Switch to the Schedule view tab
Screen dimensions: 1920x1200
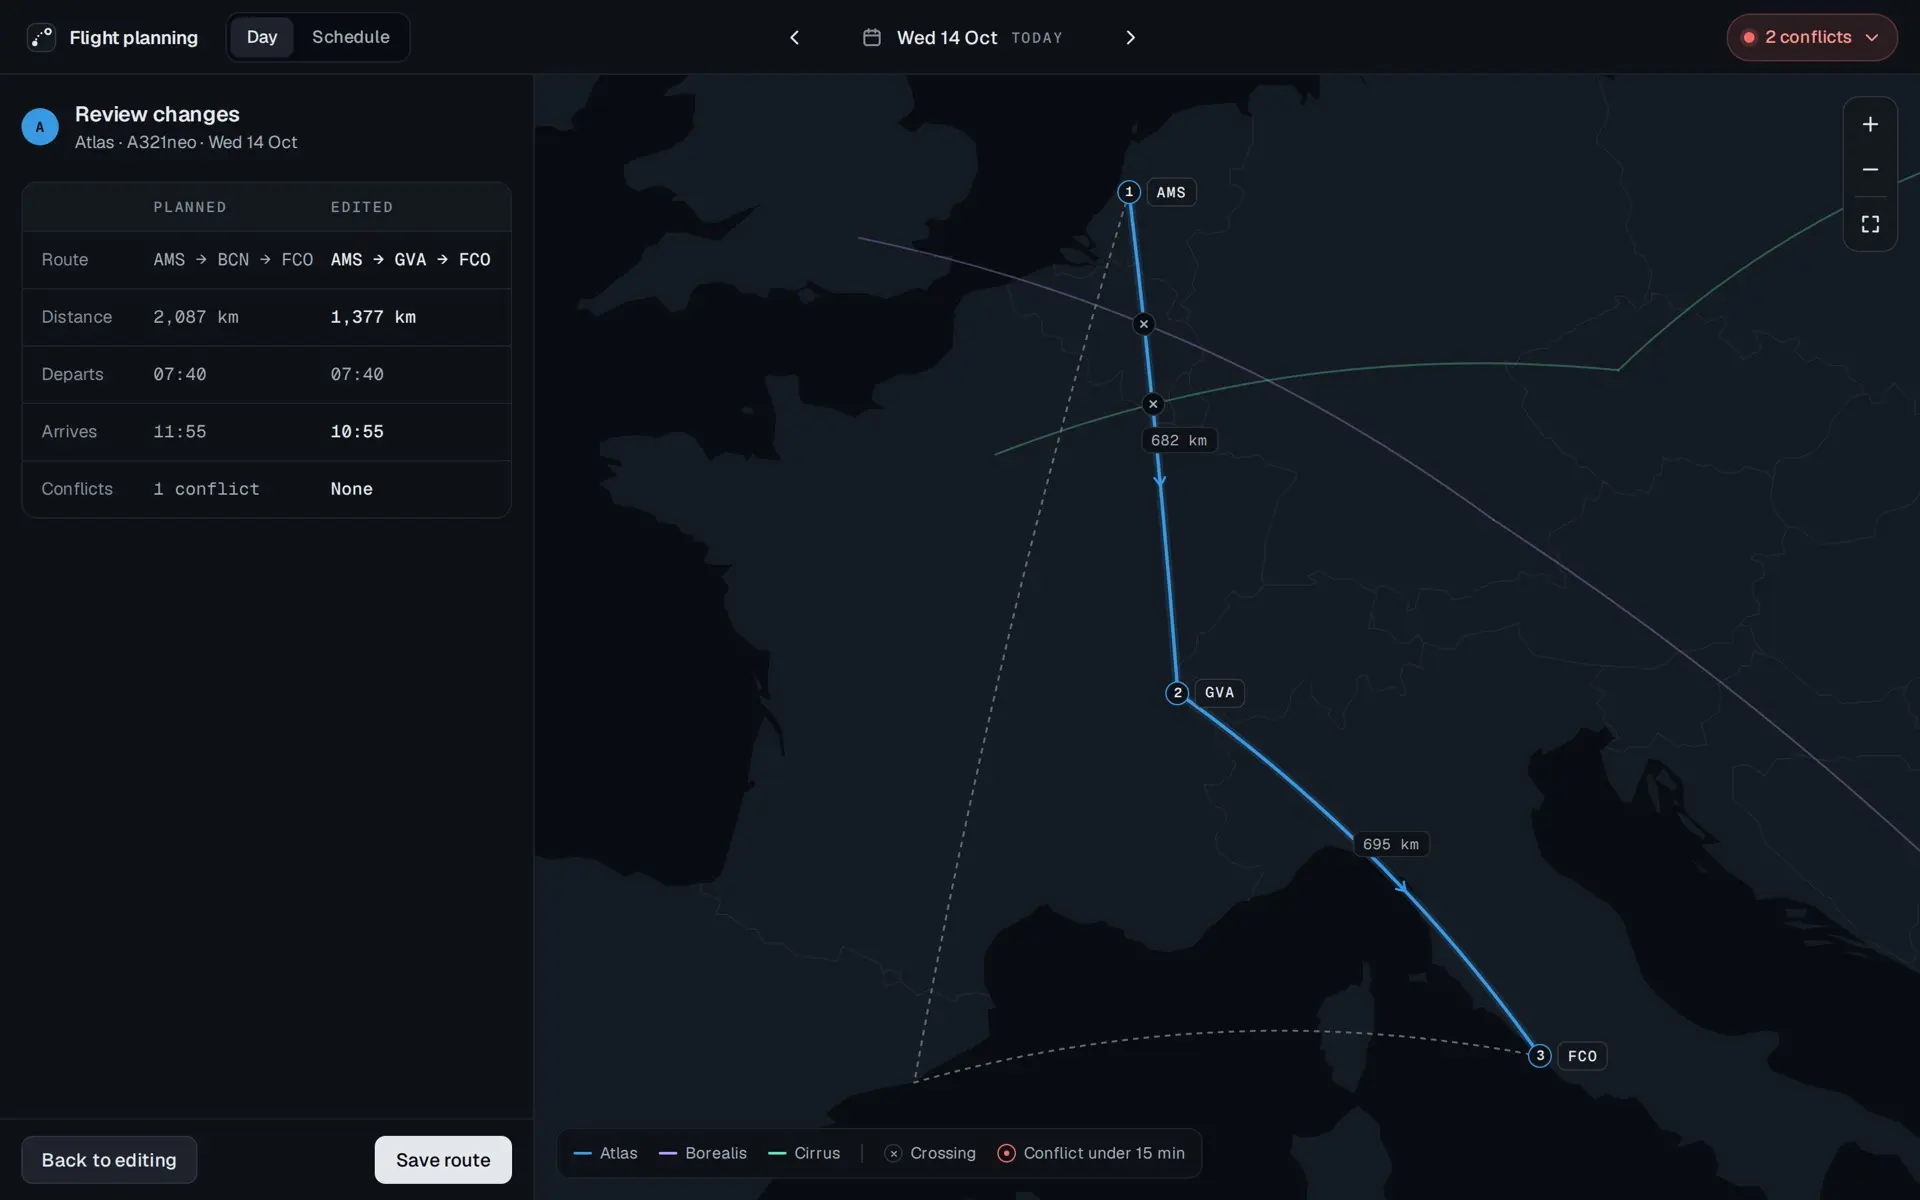[x=350, y=37]
